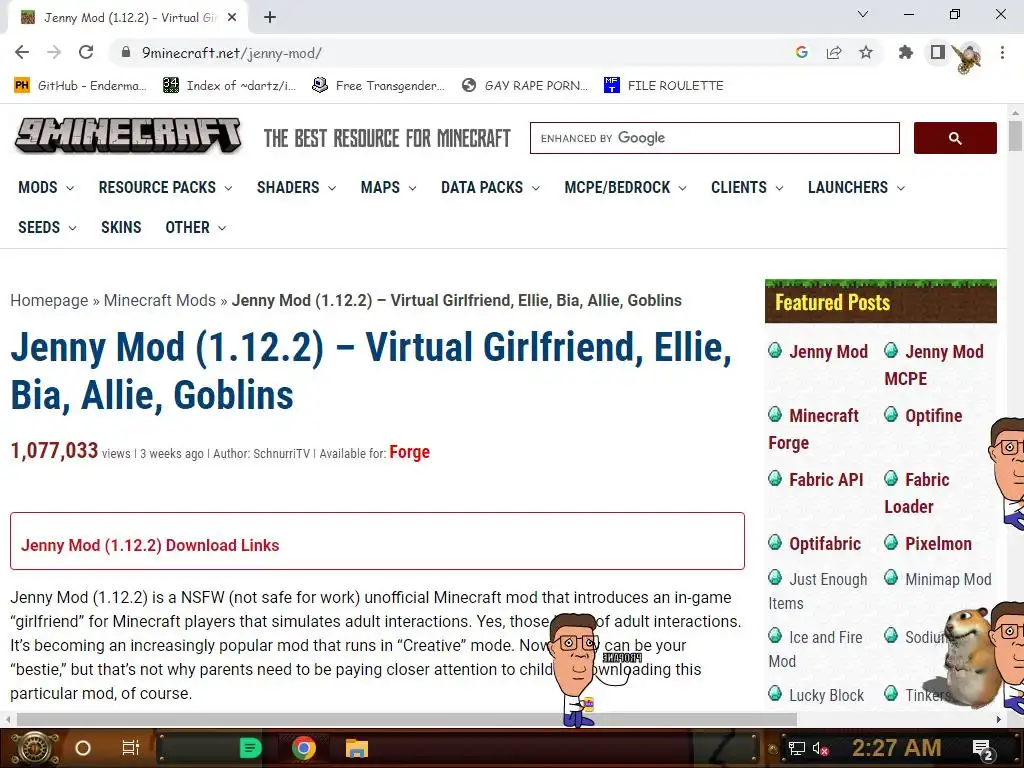Viewport: 1024px width, 768px height.
Task: Bookmark this page with the star icon
Action: pos(865,52)
